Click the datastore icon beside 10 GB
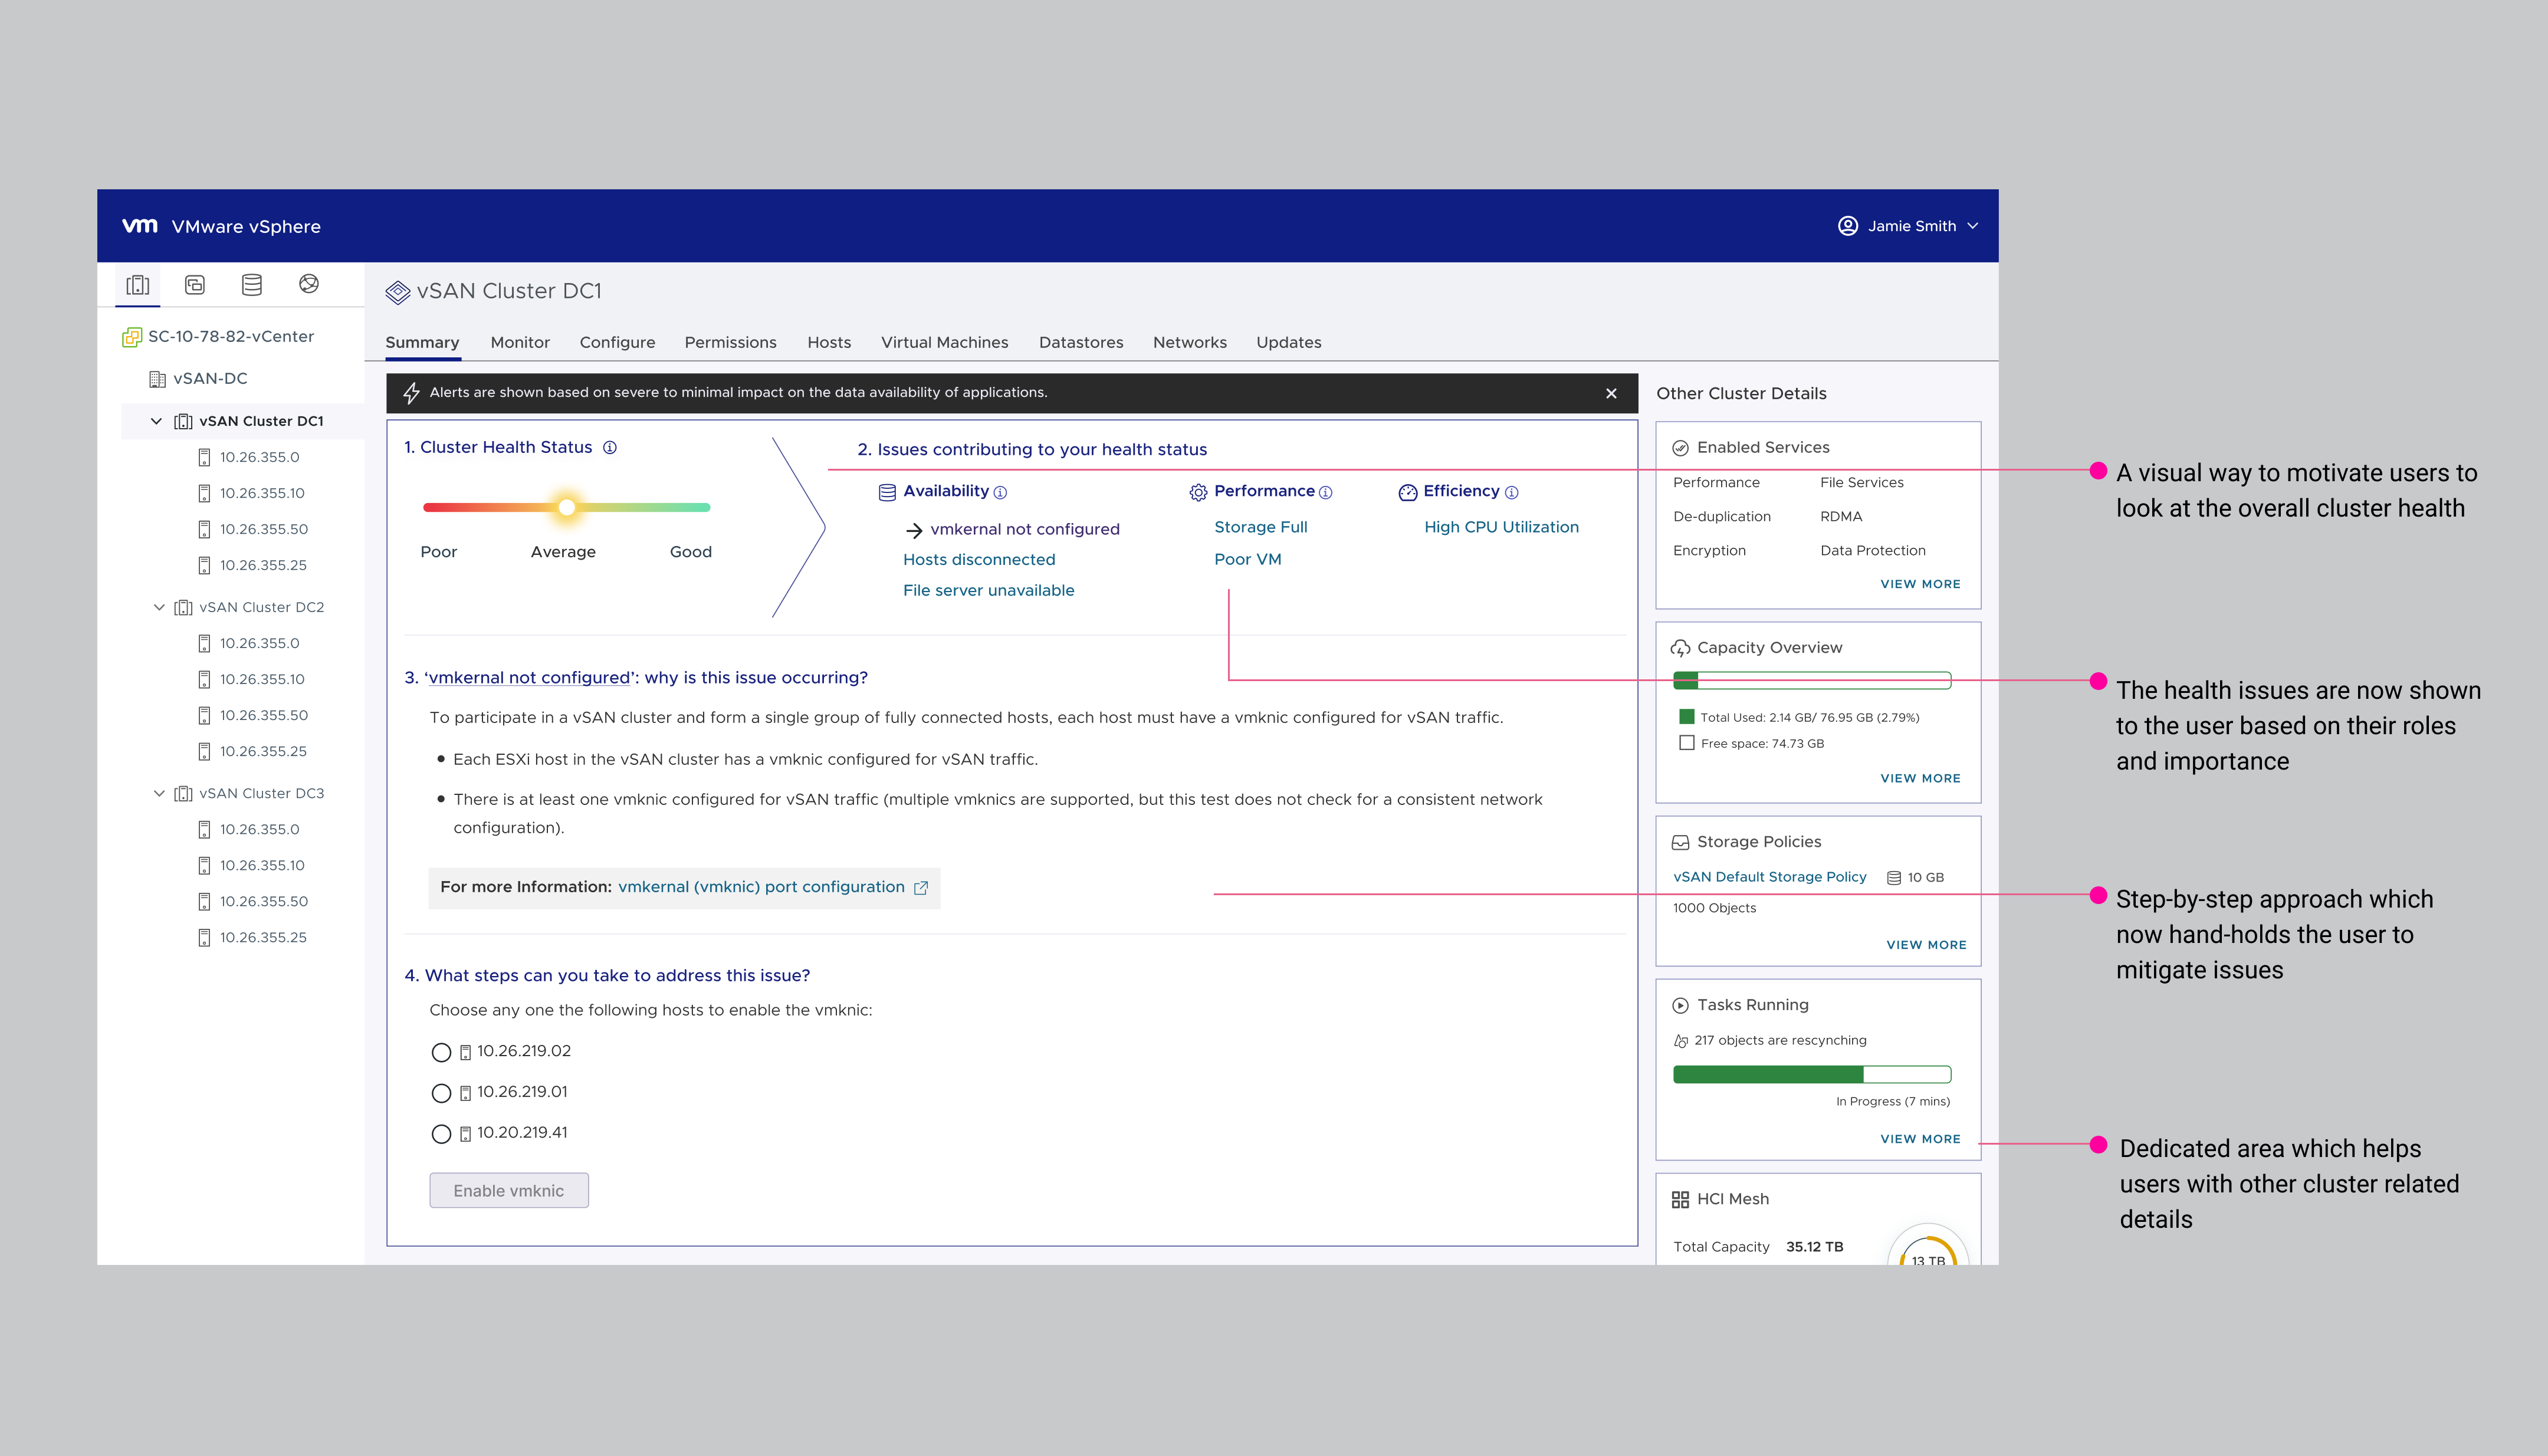This screenshot has width=2548, height=1456. [x=1893, y=878]
